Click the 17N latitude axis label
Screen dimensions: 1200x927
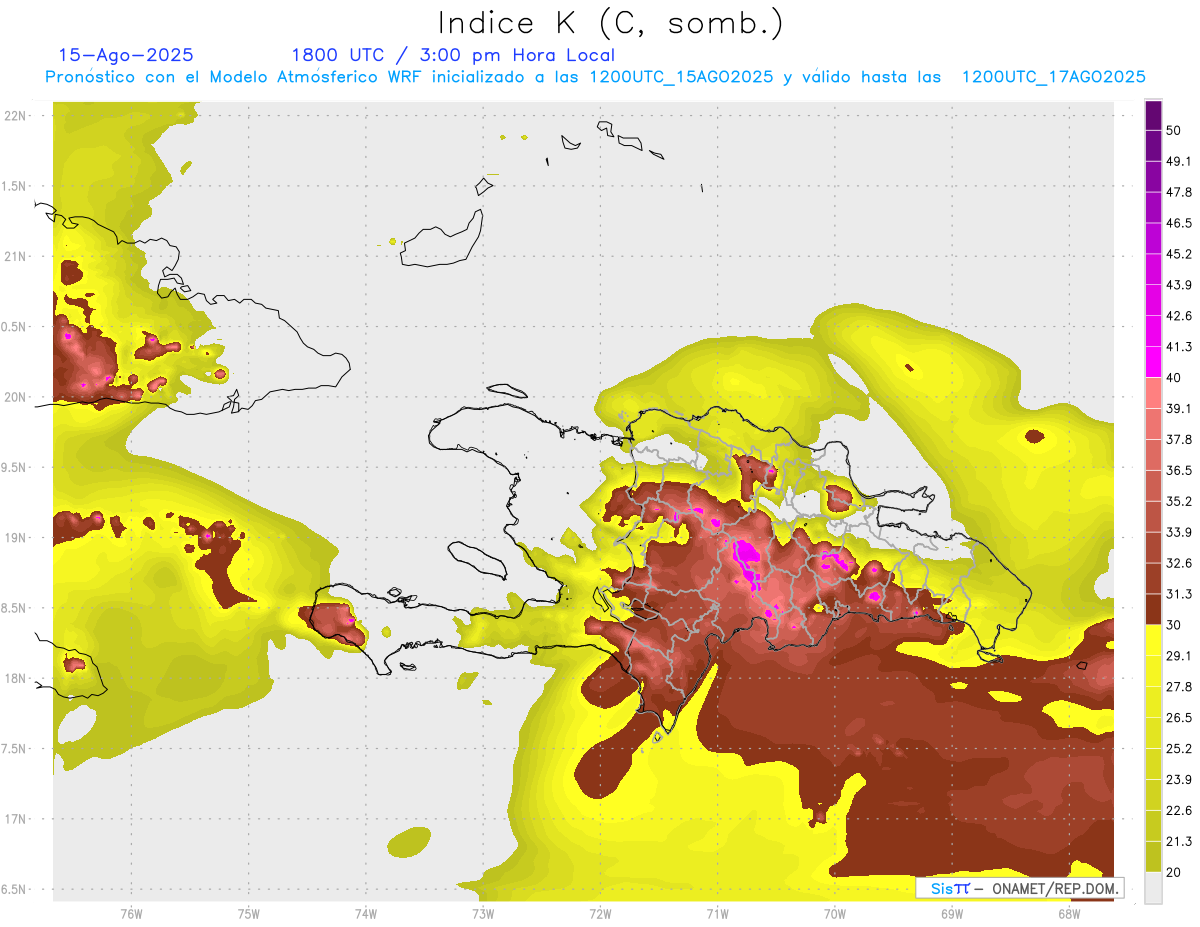[15, 819]
